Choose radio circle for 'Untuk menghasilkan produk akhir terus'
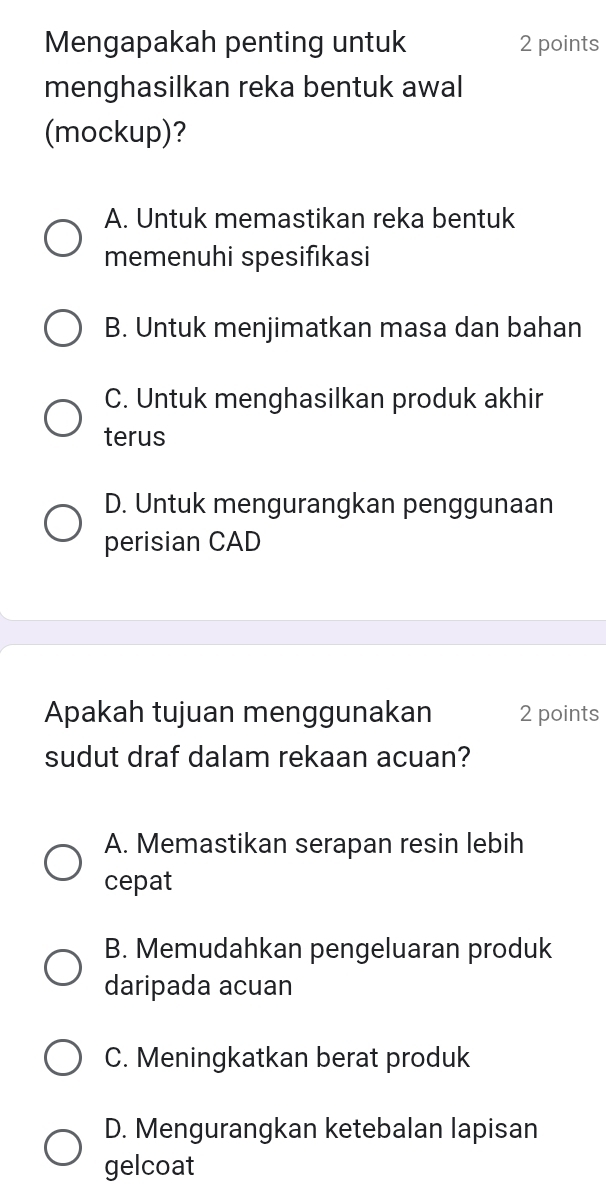 click(62, 417)
